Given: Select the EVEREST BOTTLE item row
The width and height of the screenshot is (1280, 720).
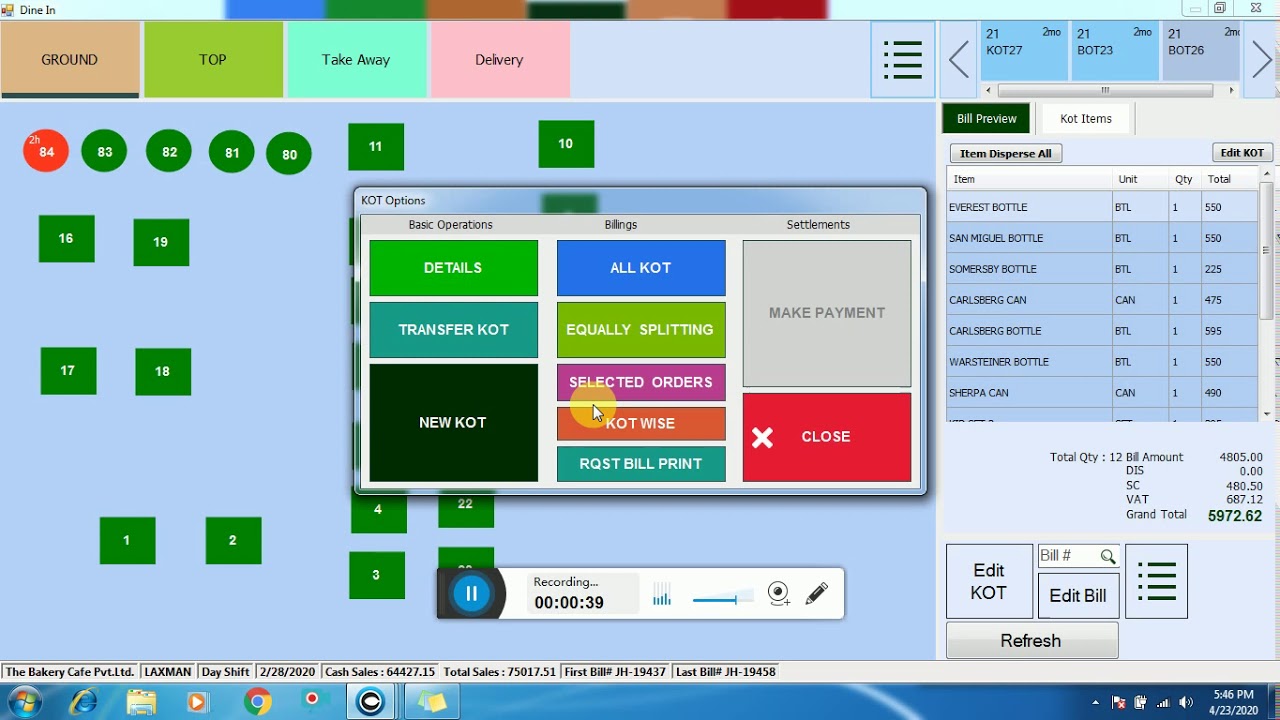Looking at the screenshot, I should [1102, 207].
